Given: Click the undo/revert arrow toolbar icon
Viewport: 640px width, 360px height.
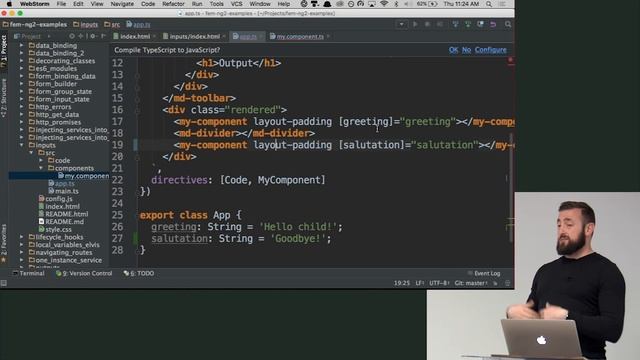Looking at the screenshot, I should coord(493,24).
